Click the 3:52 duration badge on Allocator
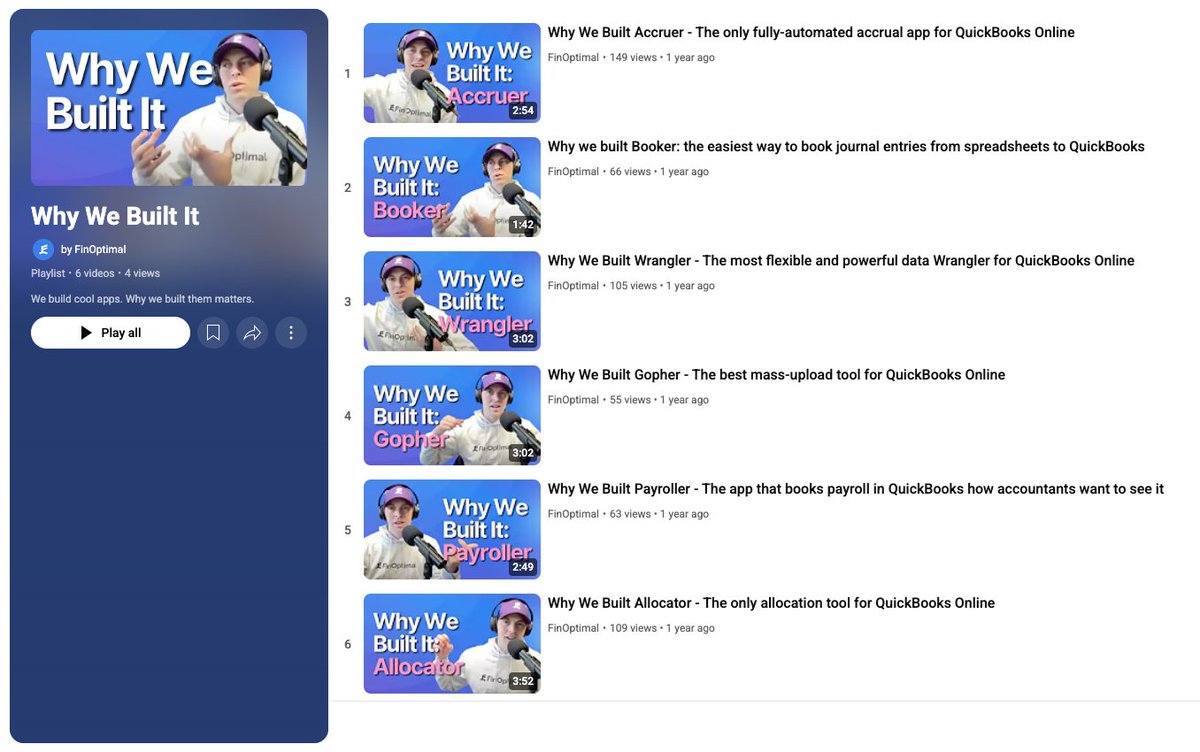 [x=523, y=681]
